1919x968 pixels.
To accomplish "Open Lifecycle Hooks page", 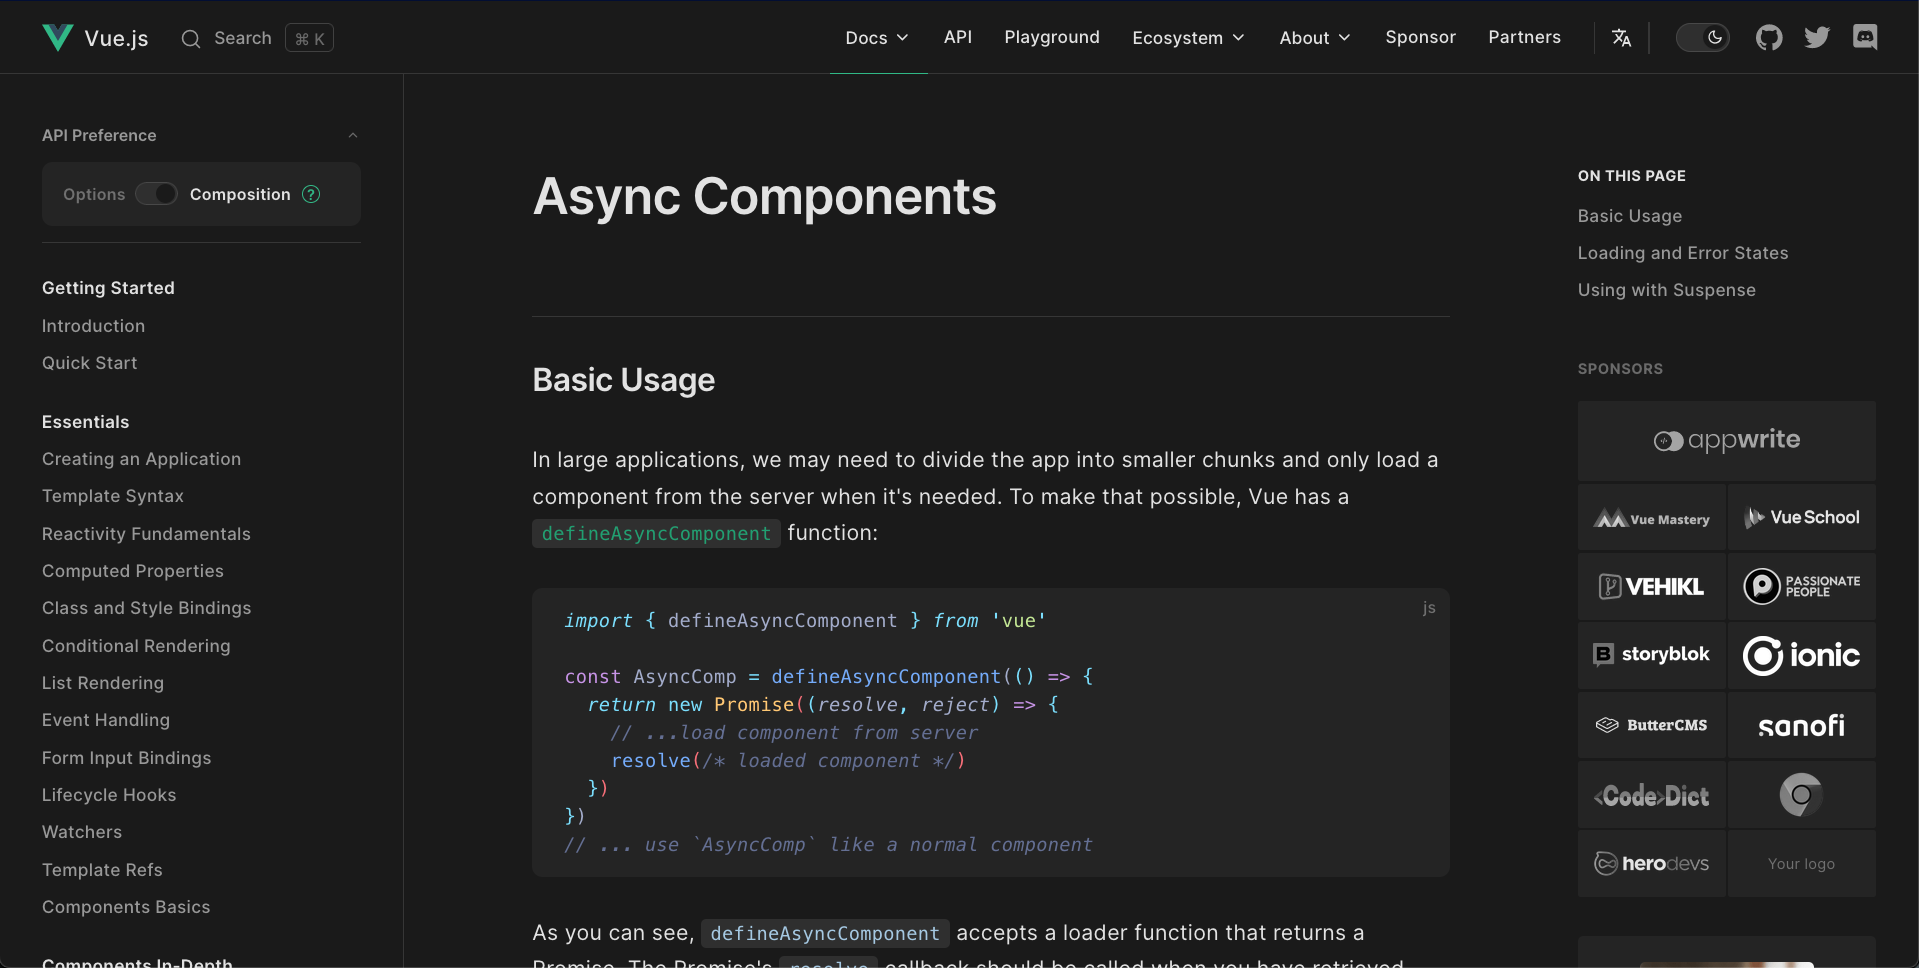I will point(109,795).
